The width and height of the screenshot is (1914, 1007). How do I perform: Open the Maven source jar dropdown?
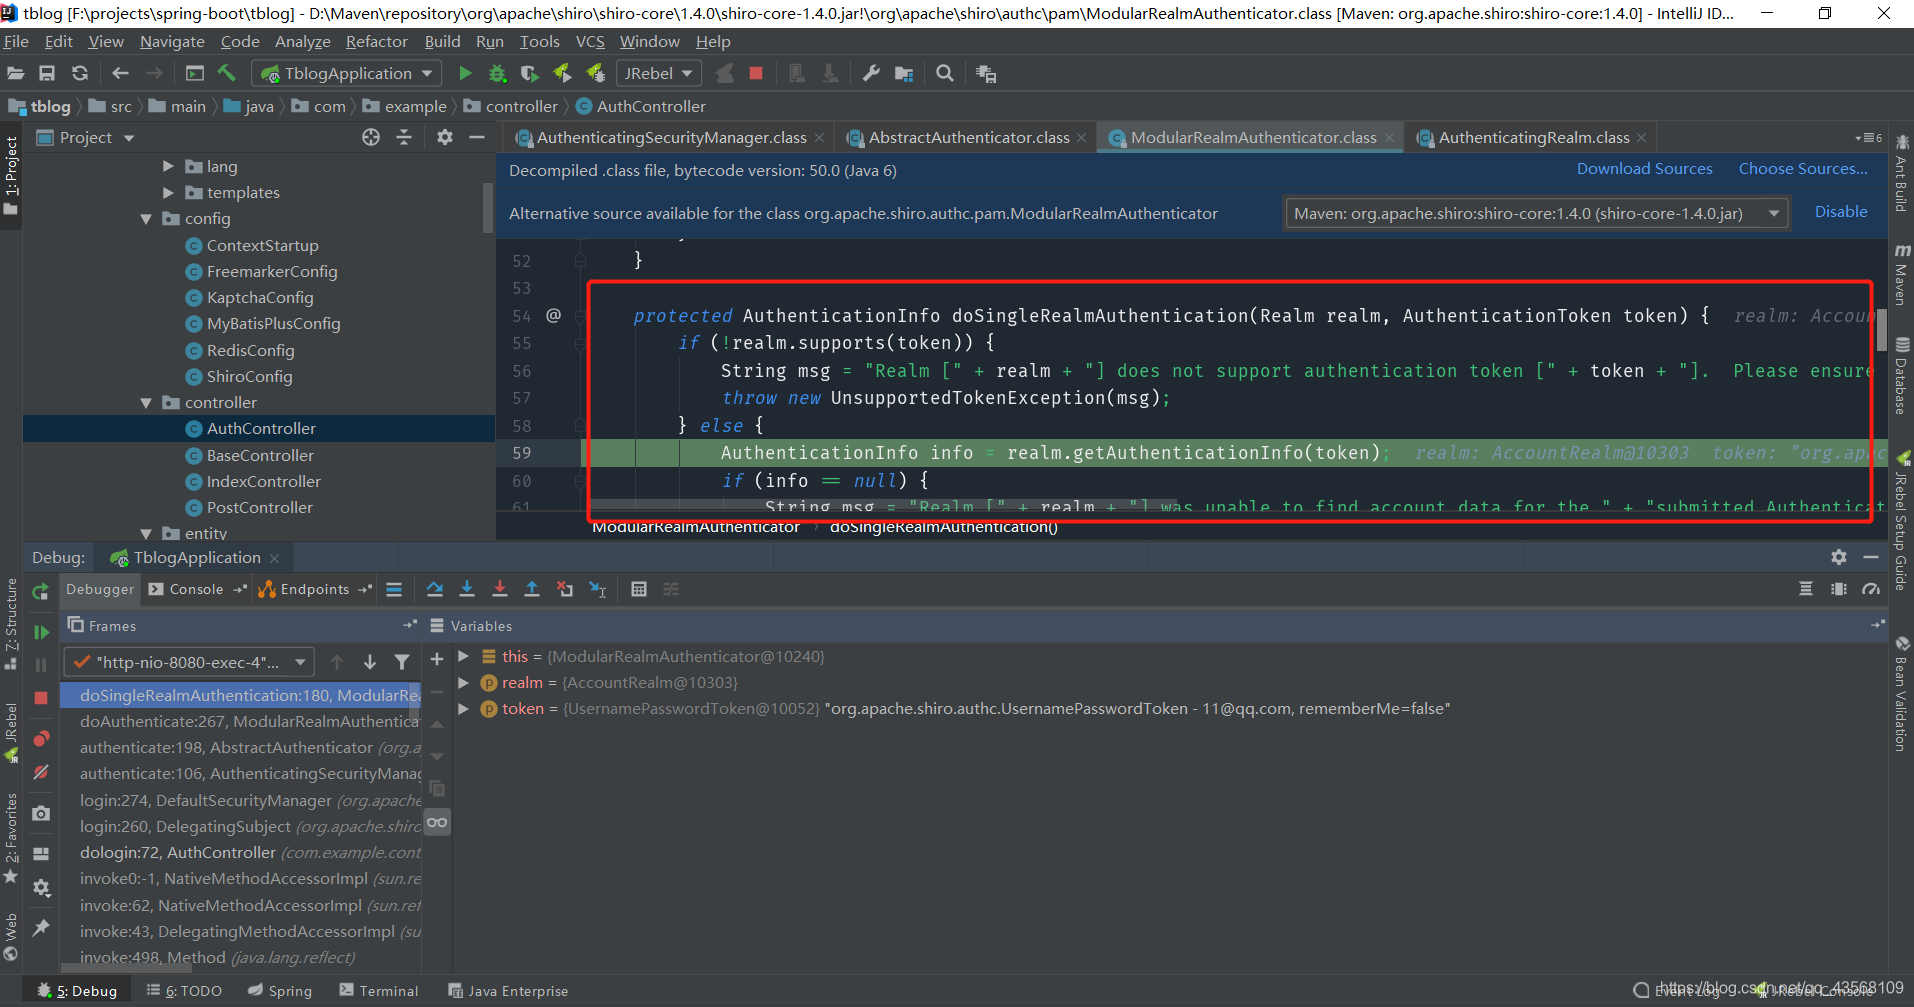pos(1536,213)
